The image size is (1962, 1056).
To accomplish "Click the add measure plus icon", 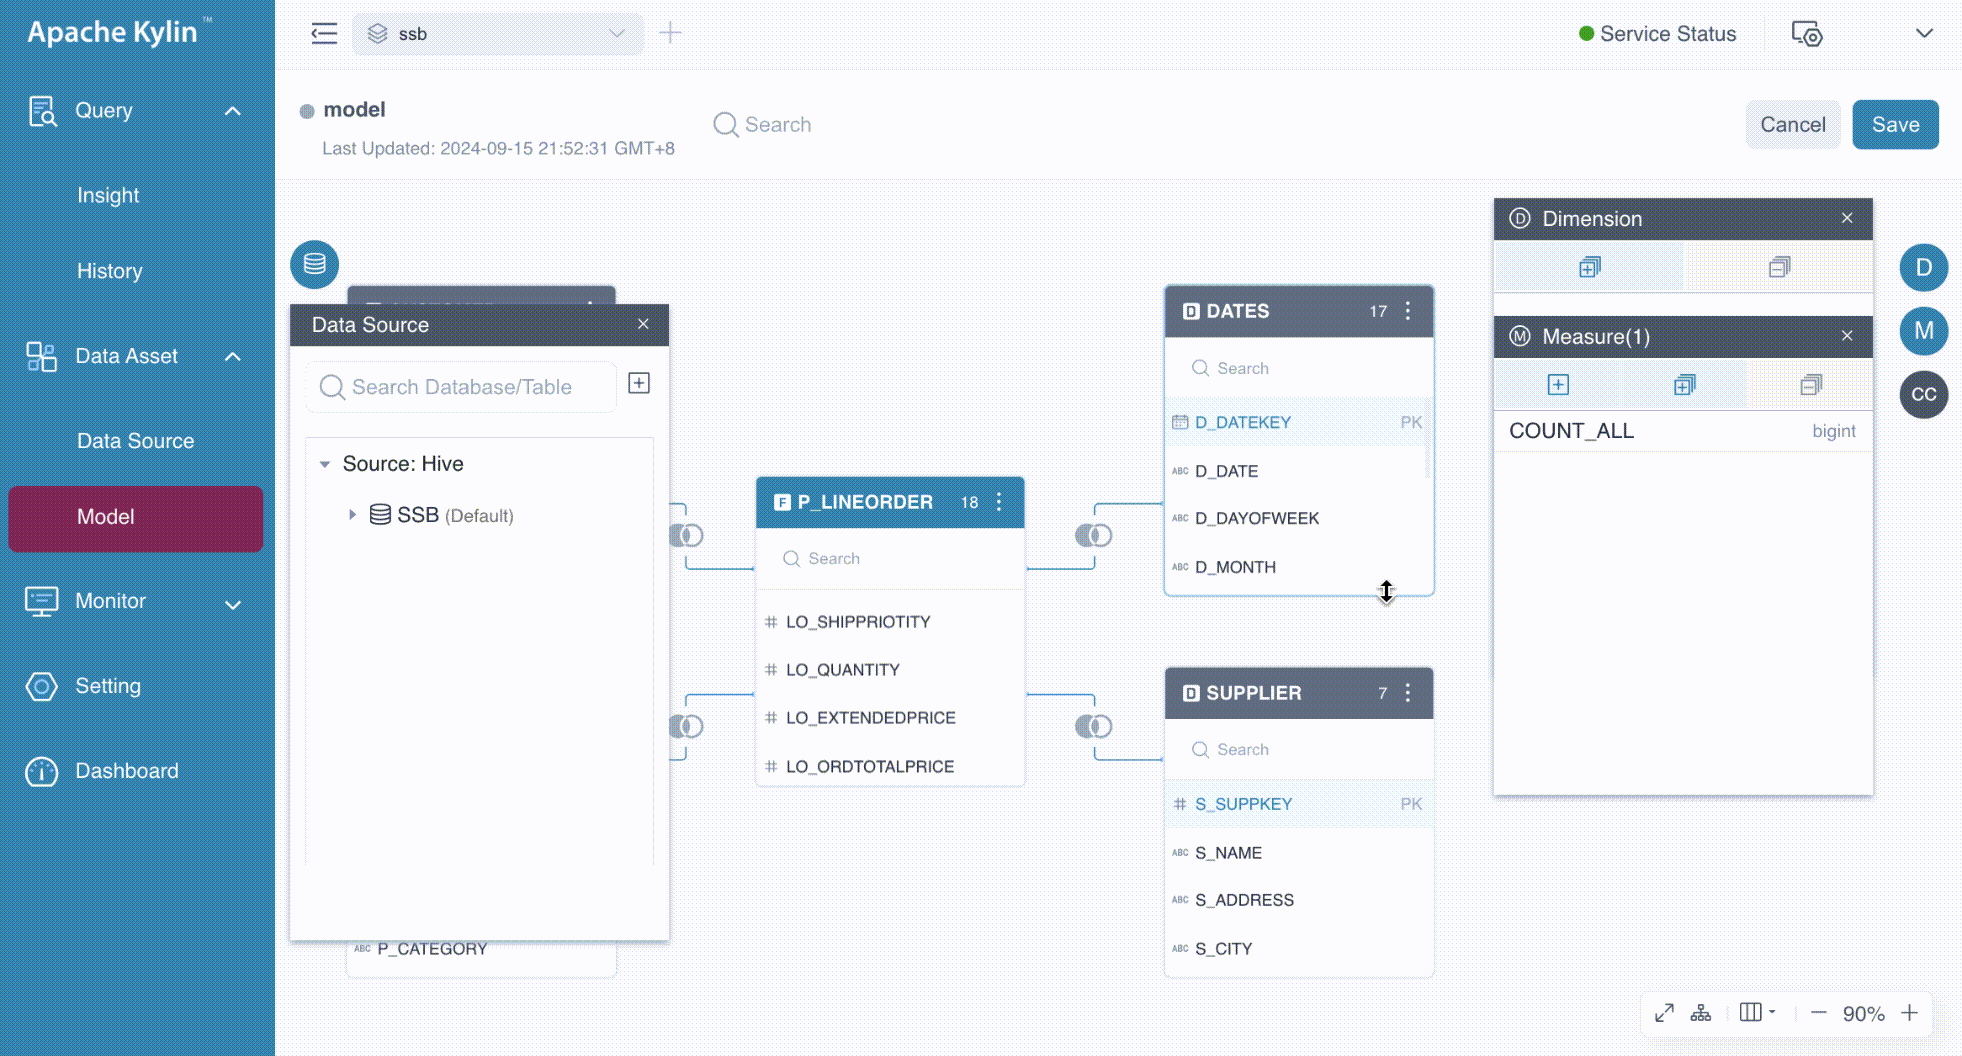I will [x=1558, y=385].
